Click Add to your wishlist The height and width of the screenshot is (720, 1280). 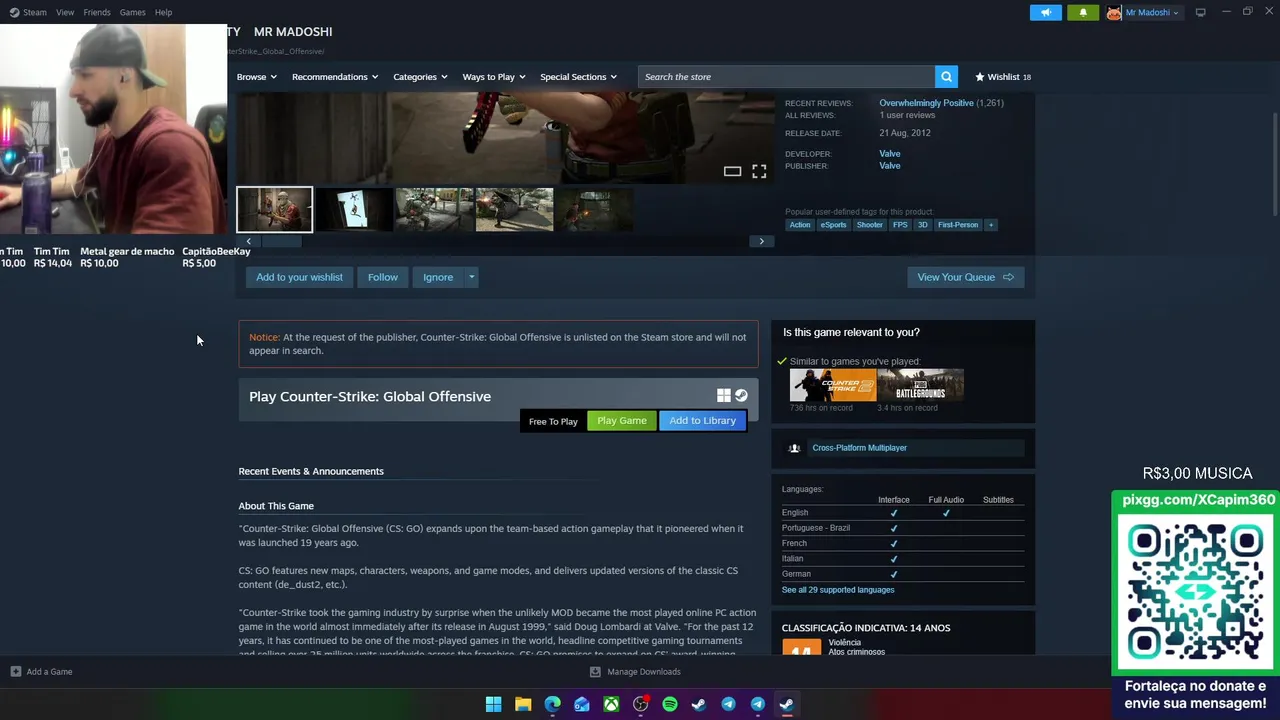pos(299,277)
